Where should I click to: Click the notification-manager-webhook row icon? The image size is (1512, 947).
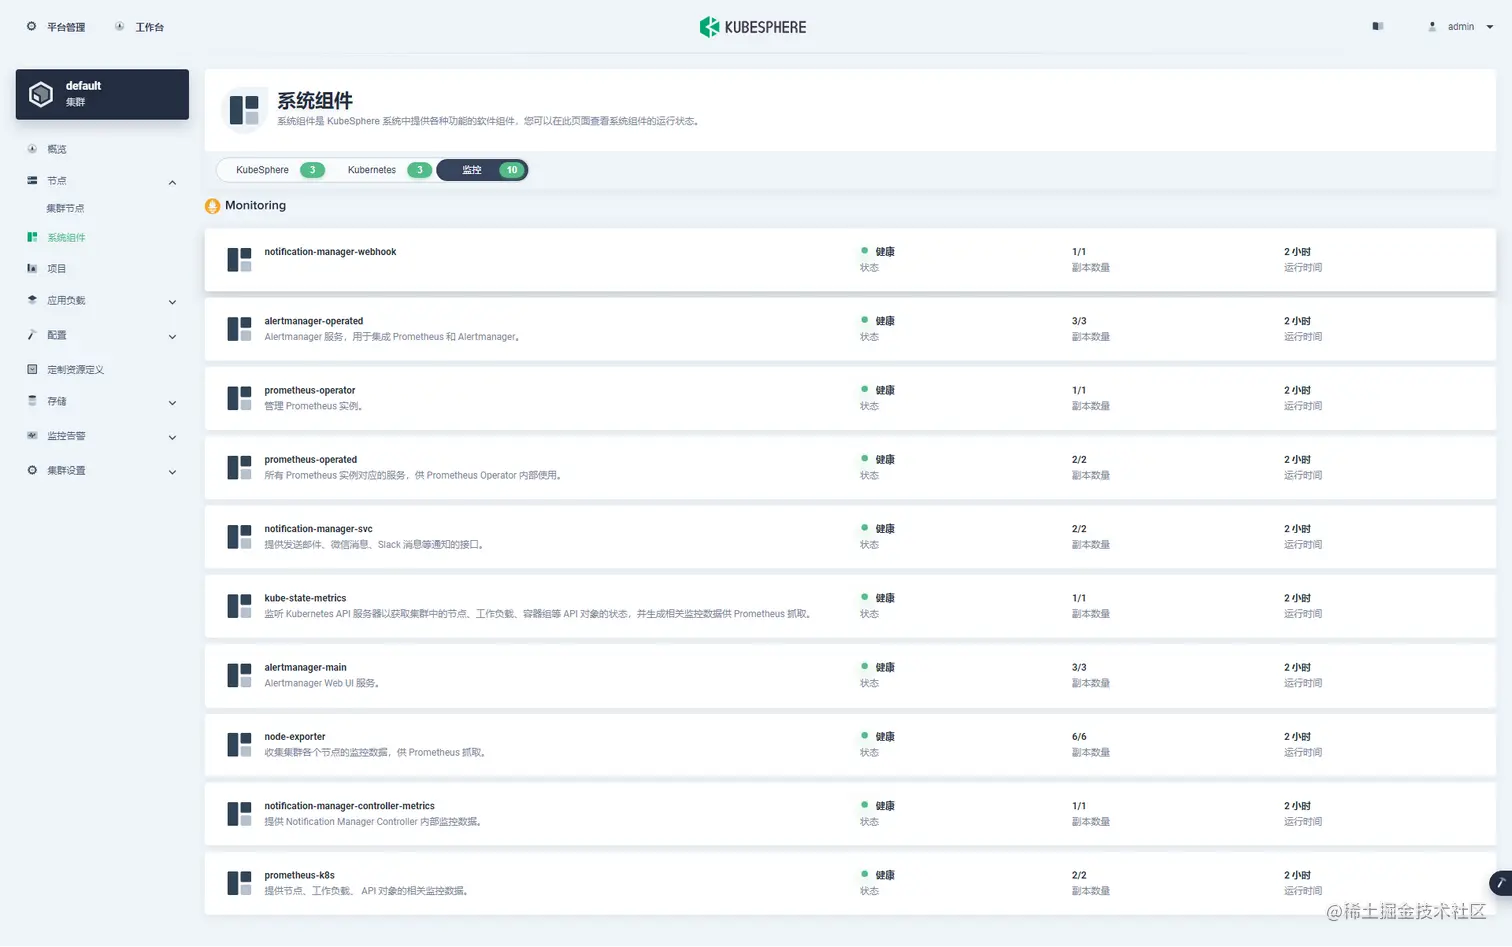(239, 260)
